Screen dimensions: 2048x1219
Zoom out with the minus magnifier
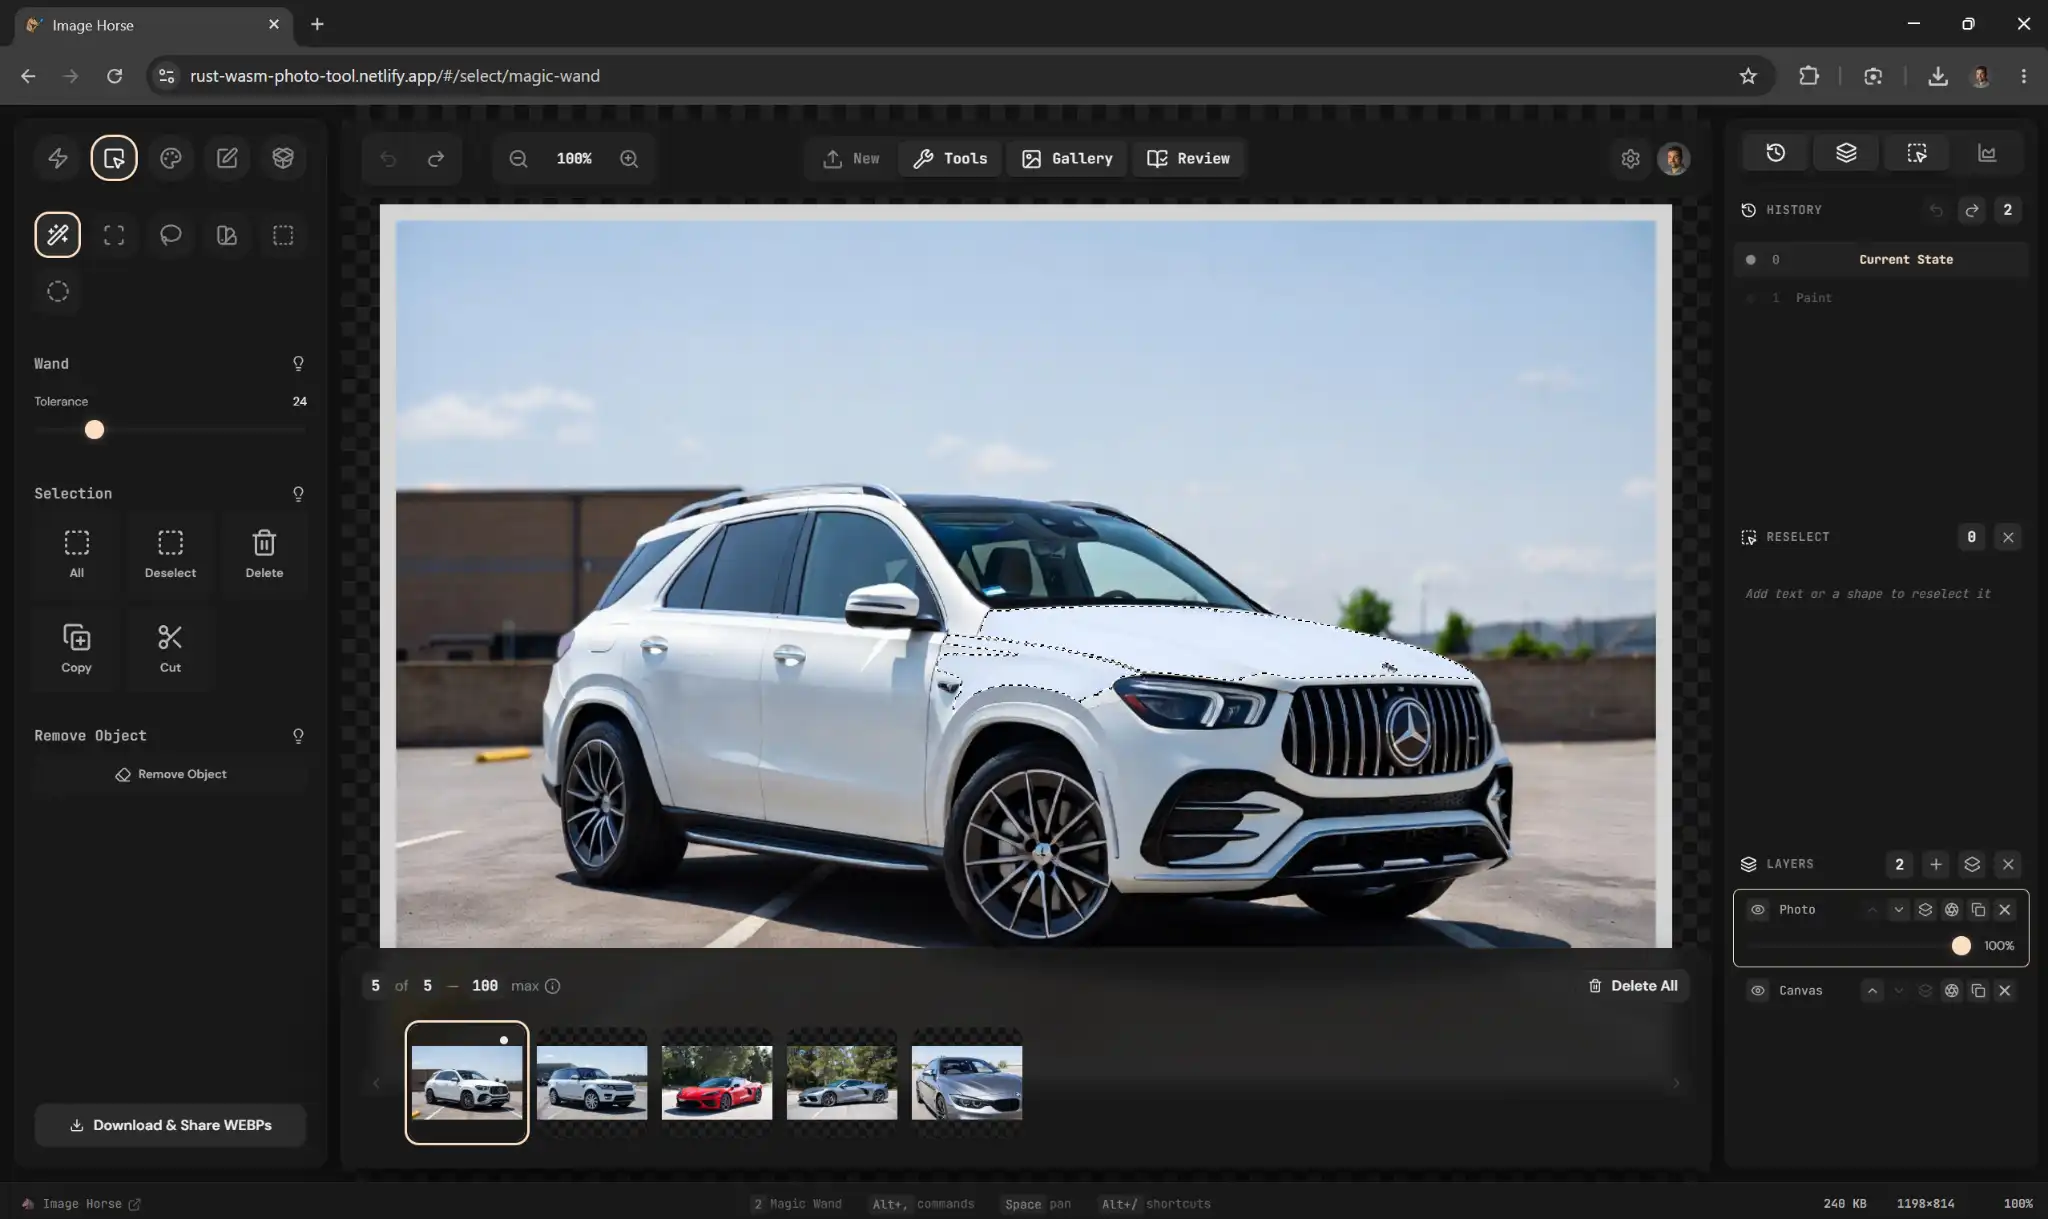coord(518,159)
